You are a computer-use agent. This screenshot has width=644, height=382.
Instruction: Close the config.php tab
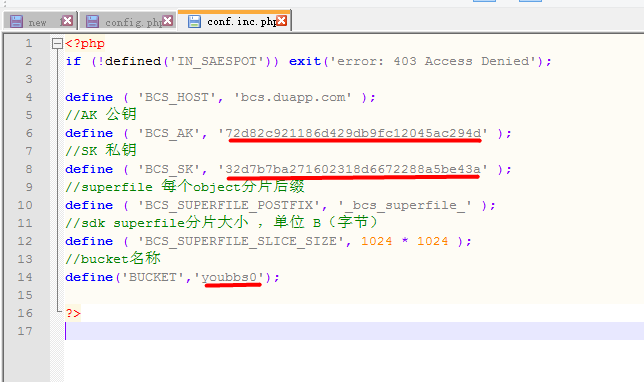(167, 21)
